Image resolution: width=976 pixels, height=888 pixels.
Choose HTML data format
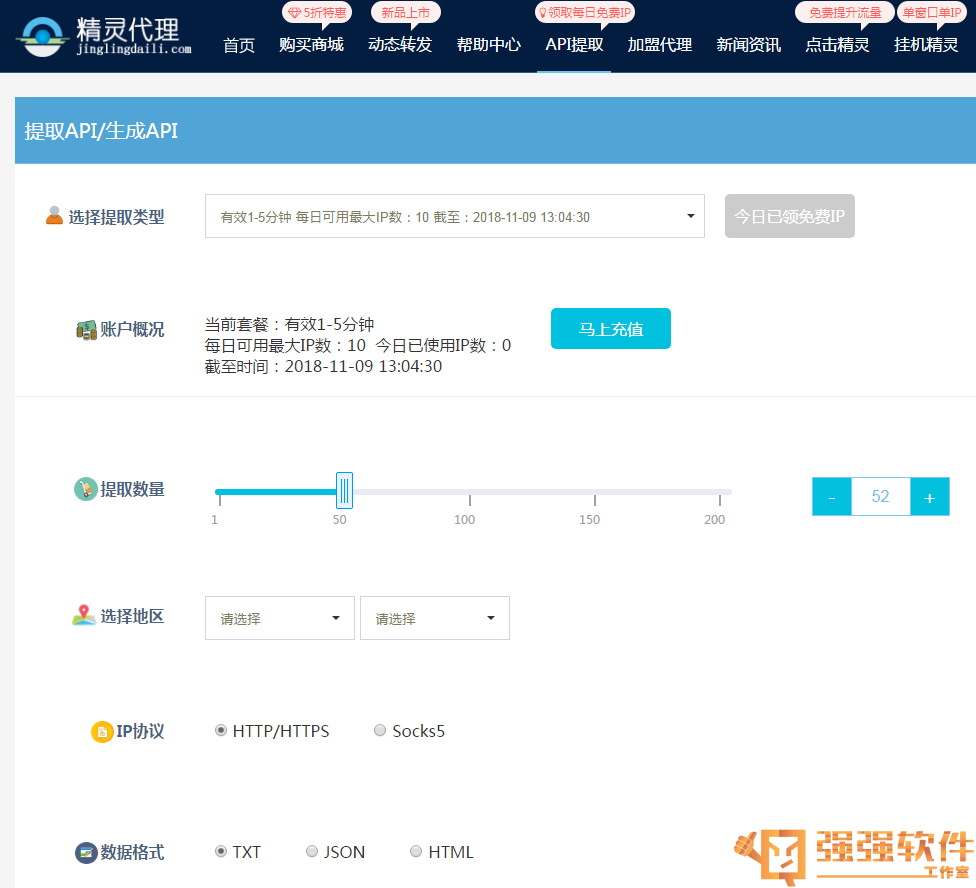[x=416, y=851]
